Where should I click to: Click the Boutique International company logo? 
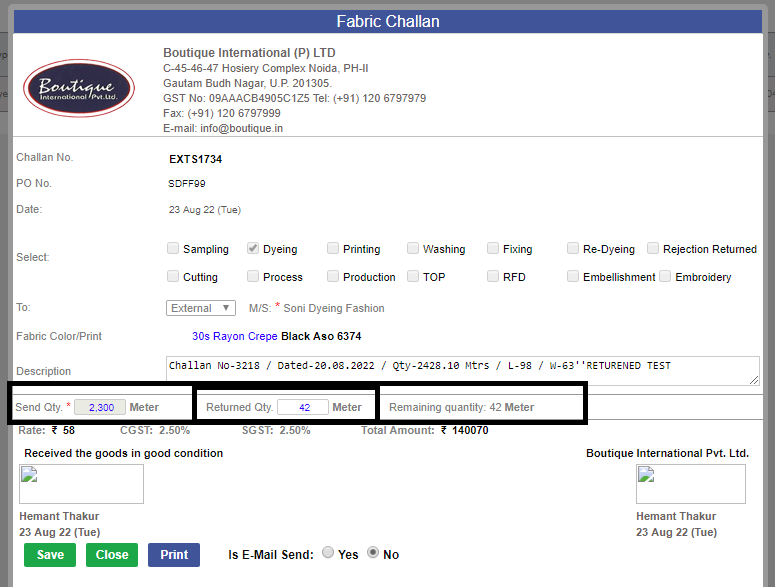79,88
